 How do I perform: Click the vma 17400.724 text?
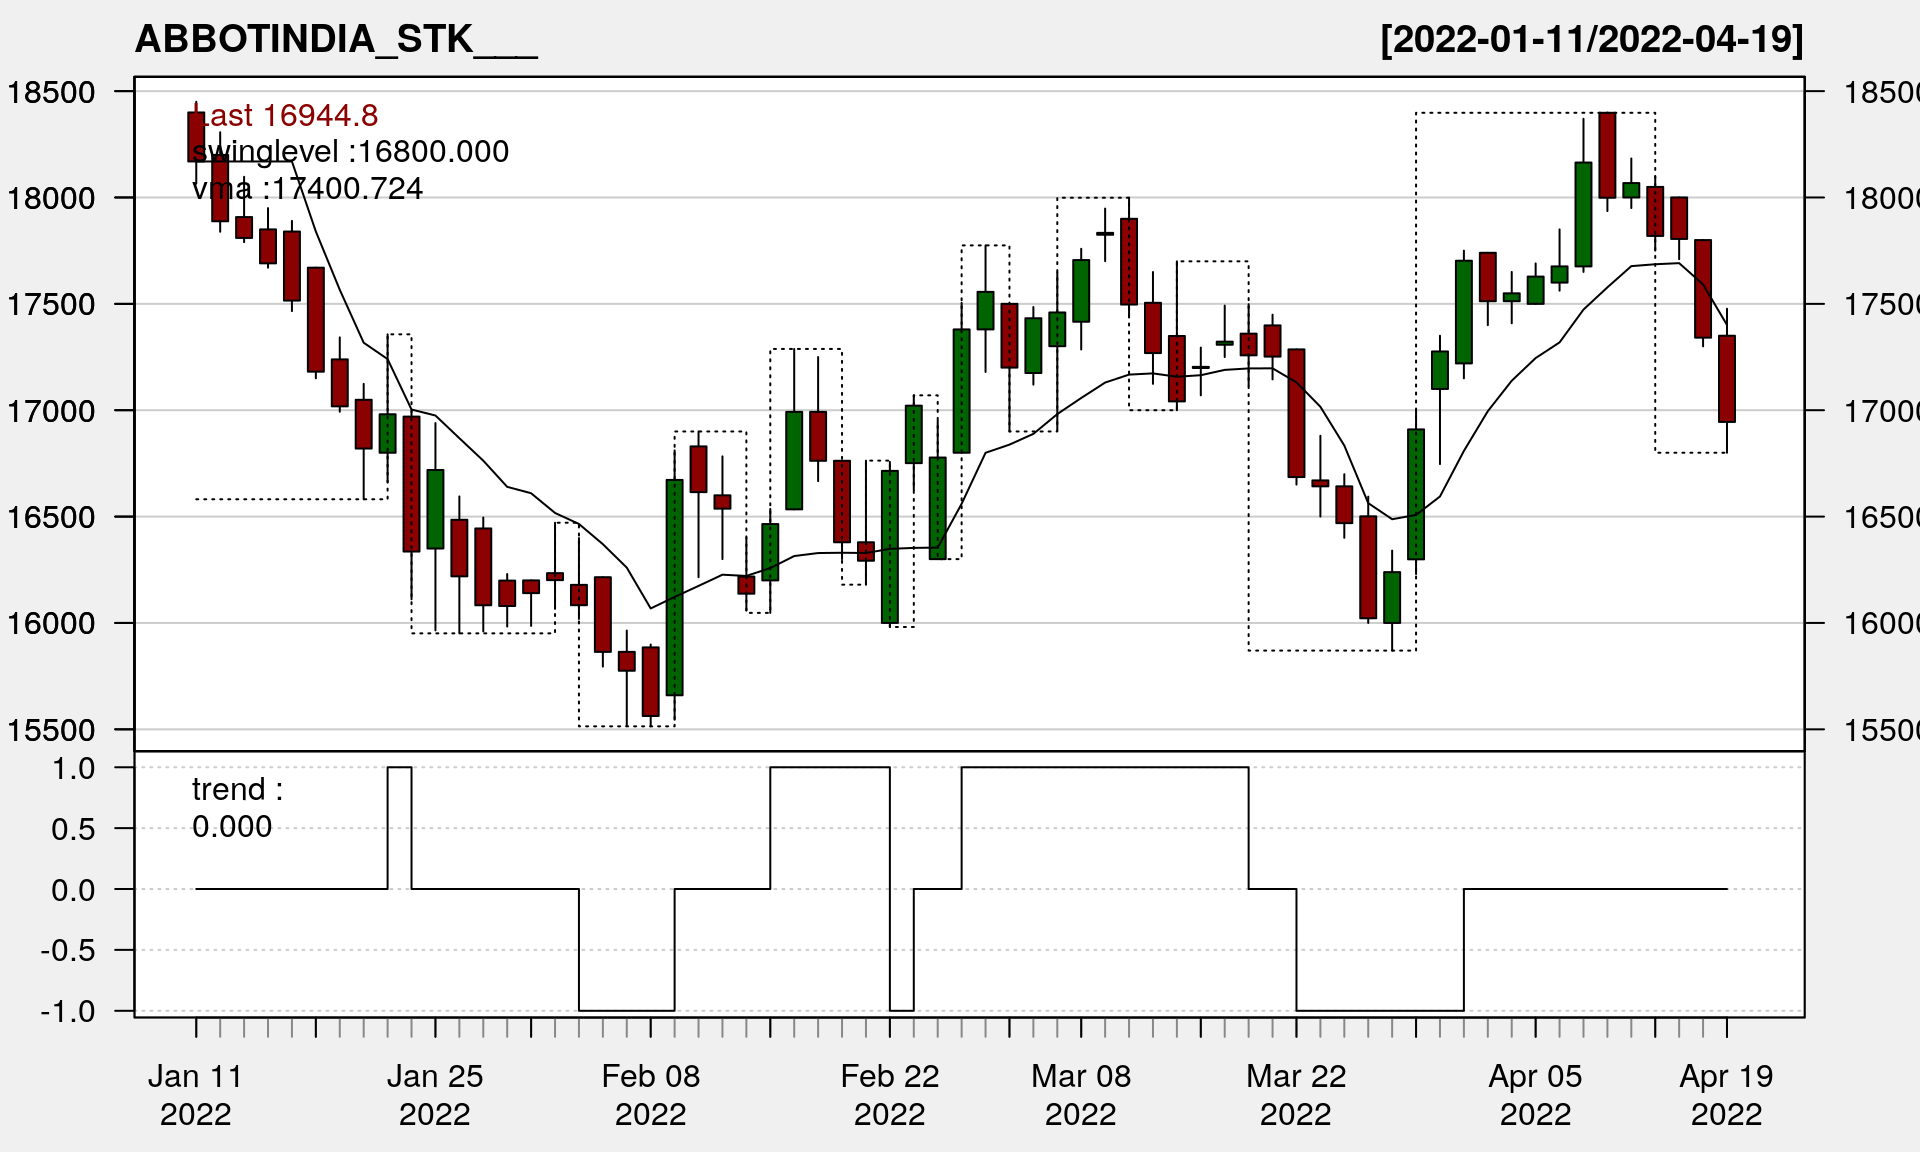pyautogui.click(x=307, y=189)
